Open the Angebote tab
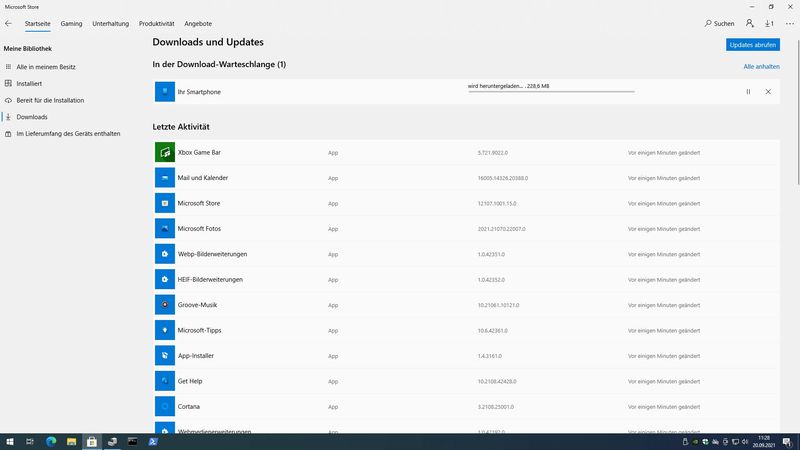Viewport: 800px width, 450px height. [198, 23]
